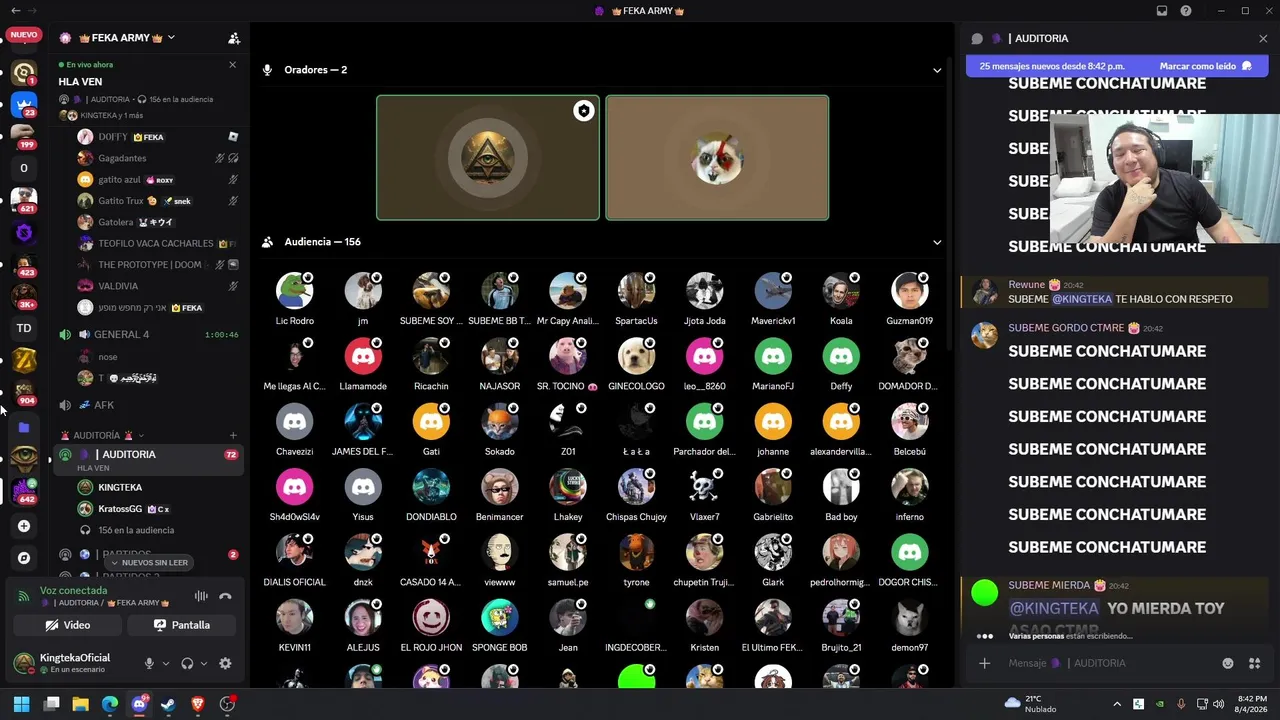This screenshot has height=720, width=1280.
Task: Collapse the Audiencia section chevron
Action: (x=937, y=242)
